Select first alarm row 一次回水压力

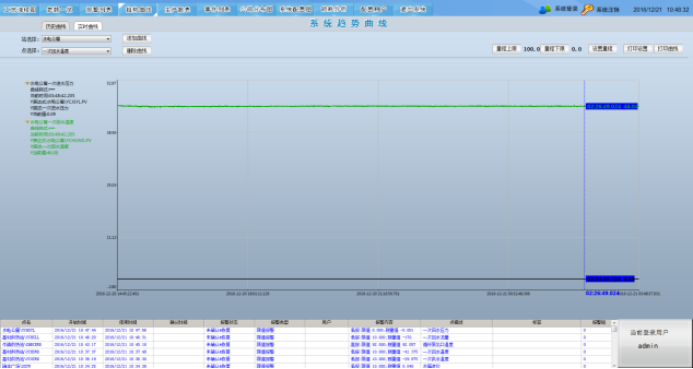tap(306, 330)
